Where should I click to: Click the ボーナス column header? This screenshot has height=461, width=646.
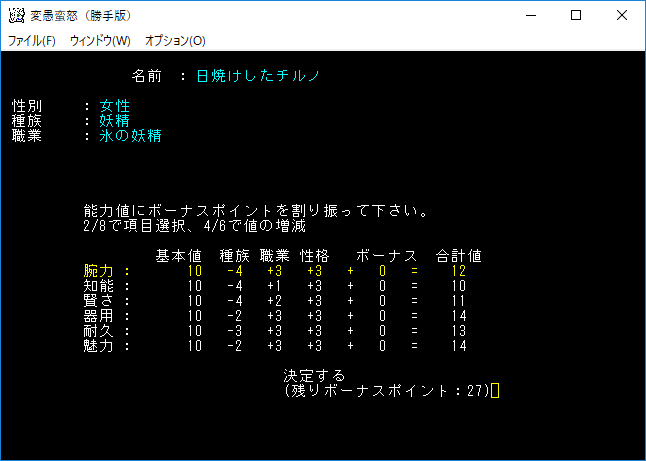386,256
